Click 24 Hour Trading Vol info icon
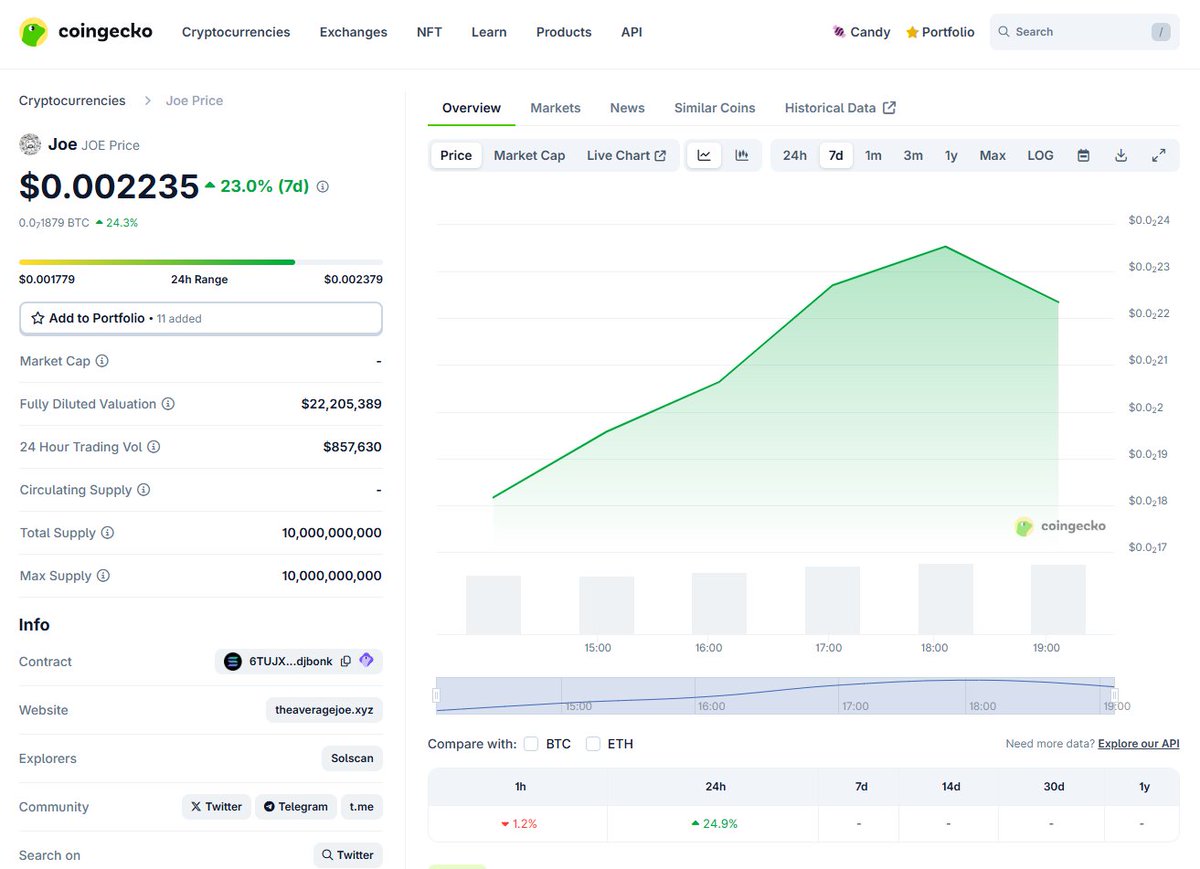The height and width of the screenshot is (869, 1200). (x=153, y=447)
